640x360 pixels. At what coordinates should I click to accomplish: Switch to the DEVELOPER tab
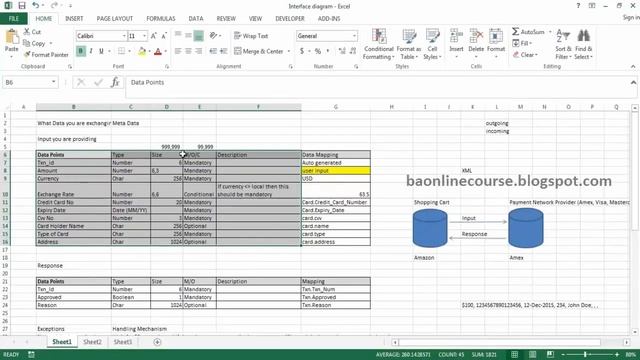point(290,18)
